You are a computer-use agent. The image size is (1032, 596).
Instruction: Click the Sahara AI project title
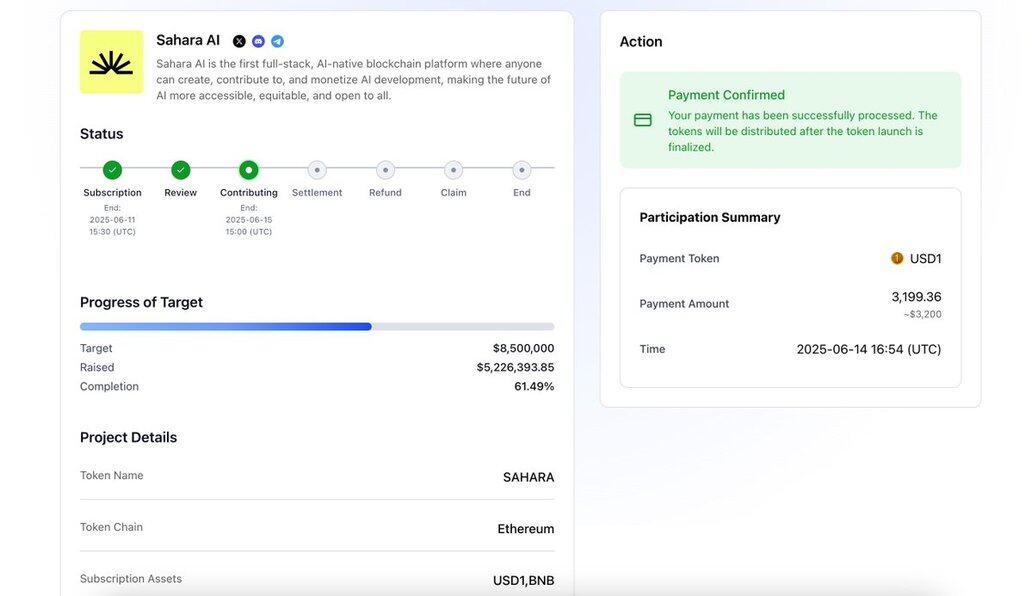coord(188,40)
